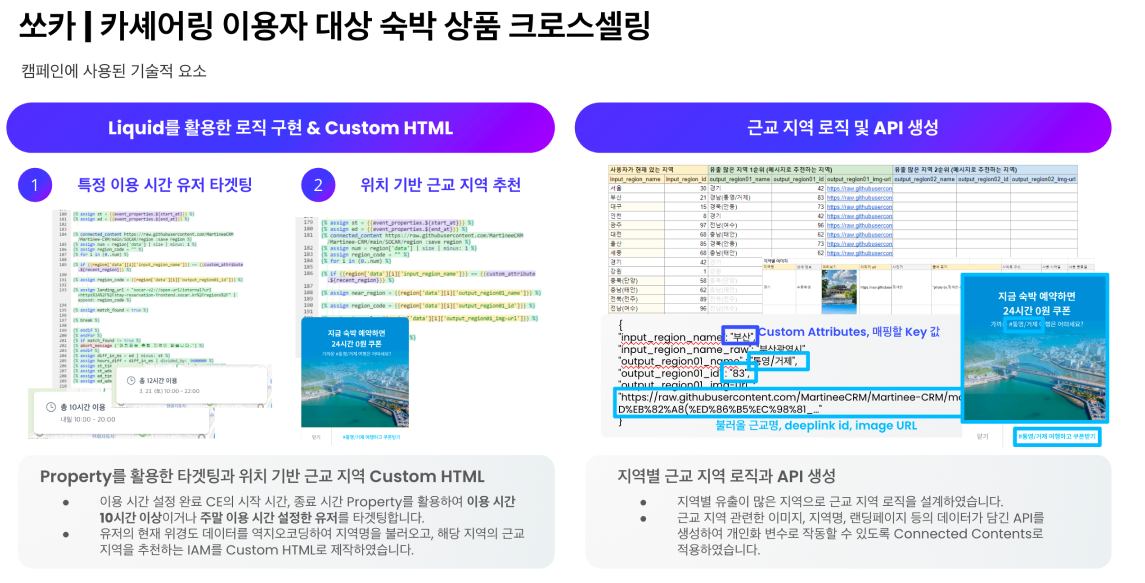Image resolution: width=1145 pixels, height=583 pixels.
Task: Click the clock icon in the 10-hour usage notification
Action: click(x=51, y=407)
